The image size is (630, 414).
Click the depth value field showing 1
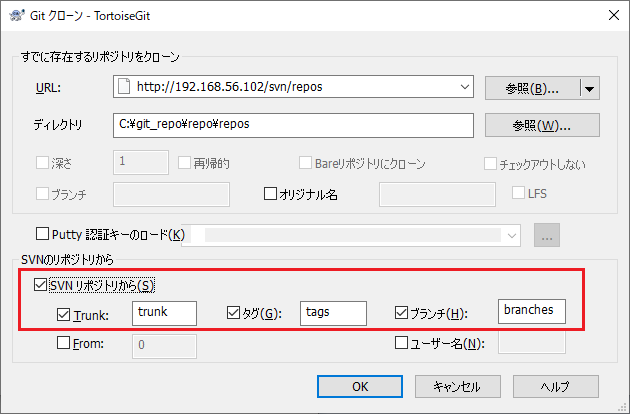141,162
